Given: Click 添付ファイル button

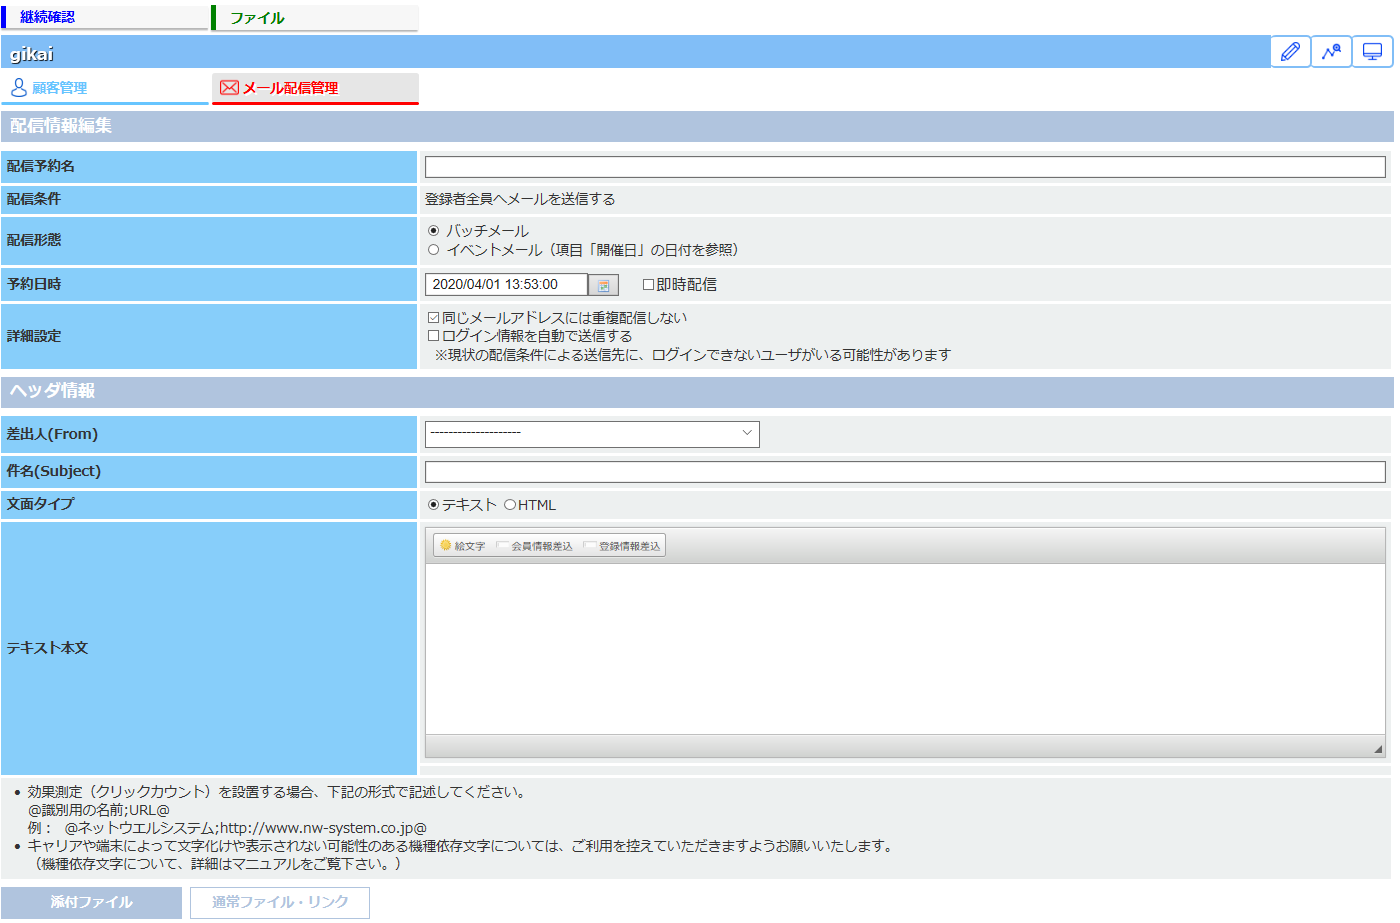Looking at the screenshot, I should [x=91, y=902].
